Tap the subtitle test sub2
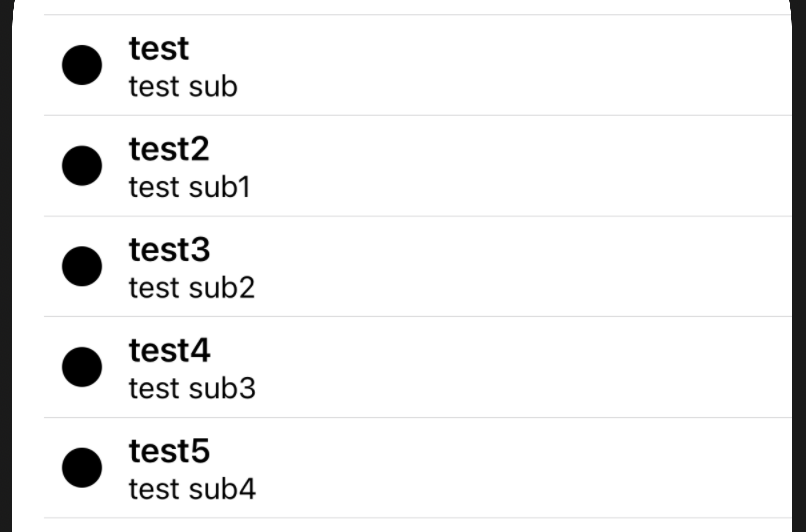Viewport: 806px width, 532px height. click(x=192, y=288)
